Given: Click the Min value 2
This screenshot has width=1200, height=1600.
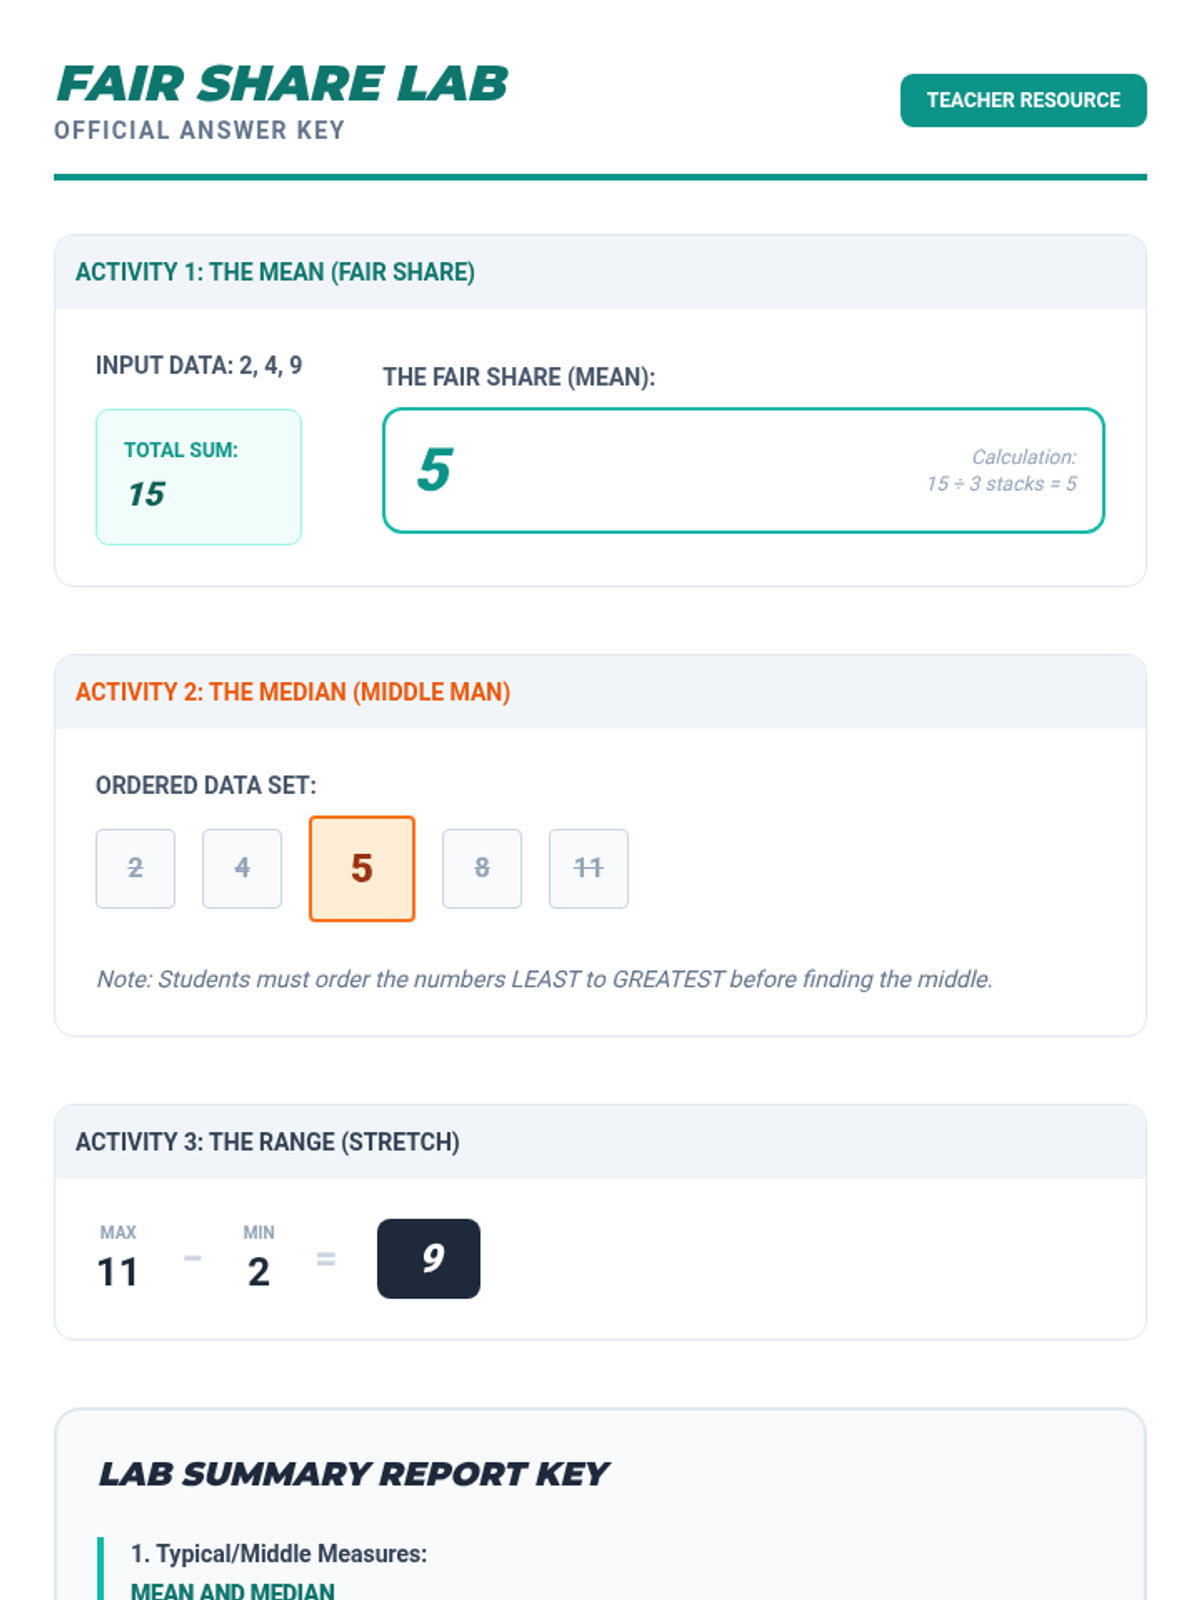Looking at the screenshot, I should click(x=258, y=1271).
